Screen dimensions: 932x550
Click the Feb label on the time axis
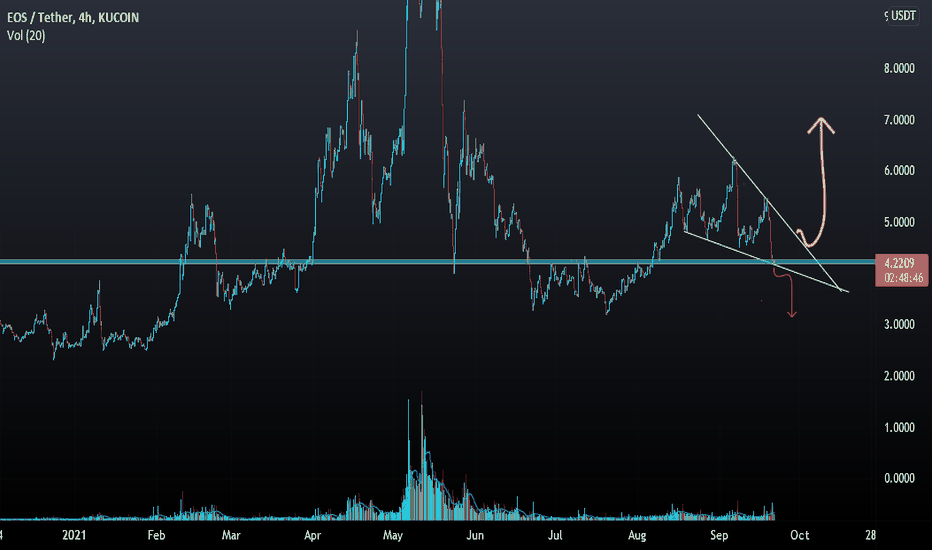click(156, 535)
